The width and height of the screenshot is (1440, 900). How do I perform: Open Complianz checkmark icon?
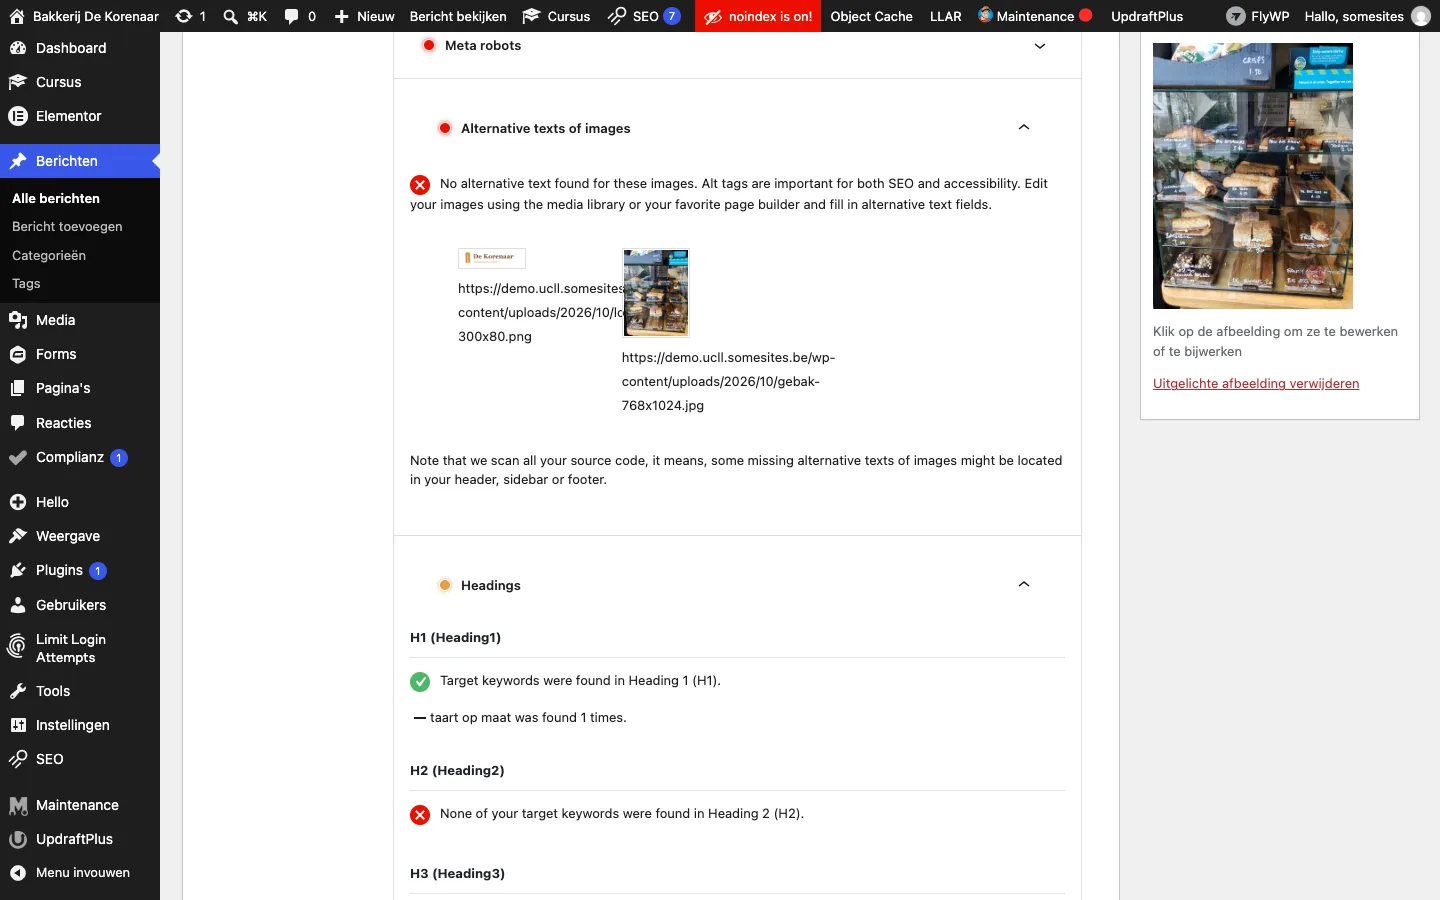(18, 457)
